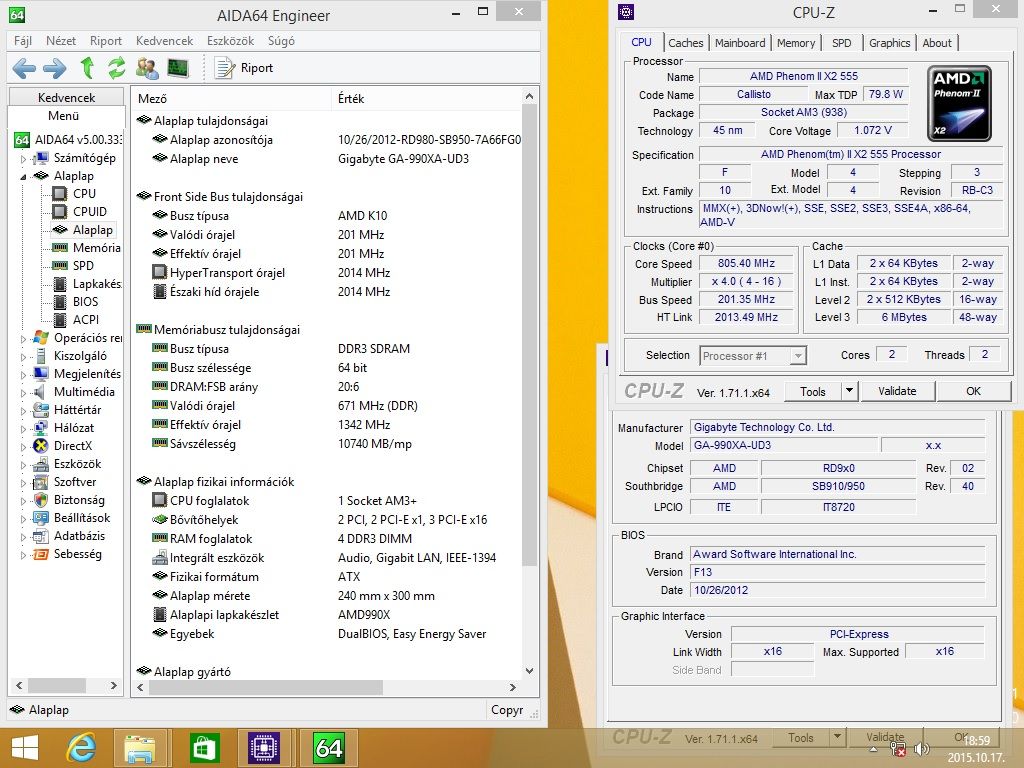
Task: Click the green graph monitor icon in toolbar
Action: click(x=178, y=68)
